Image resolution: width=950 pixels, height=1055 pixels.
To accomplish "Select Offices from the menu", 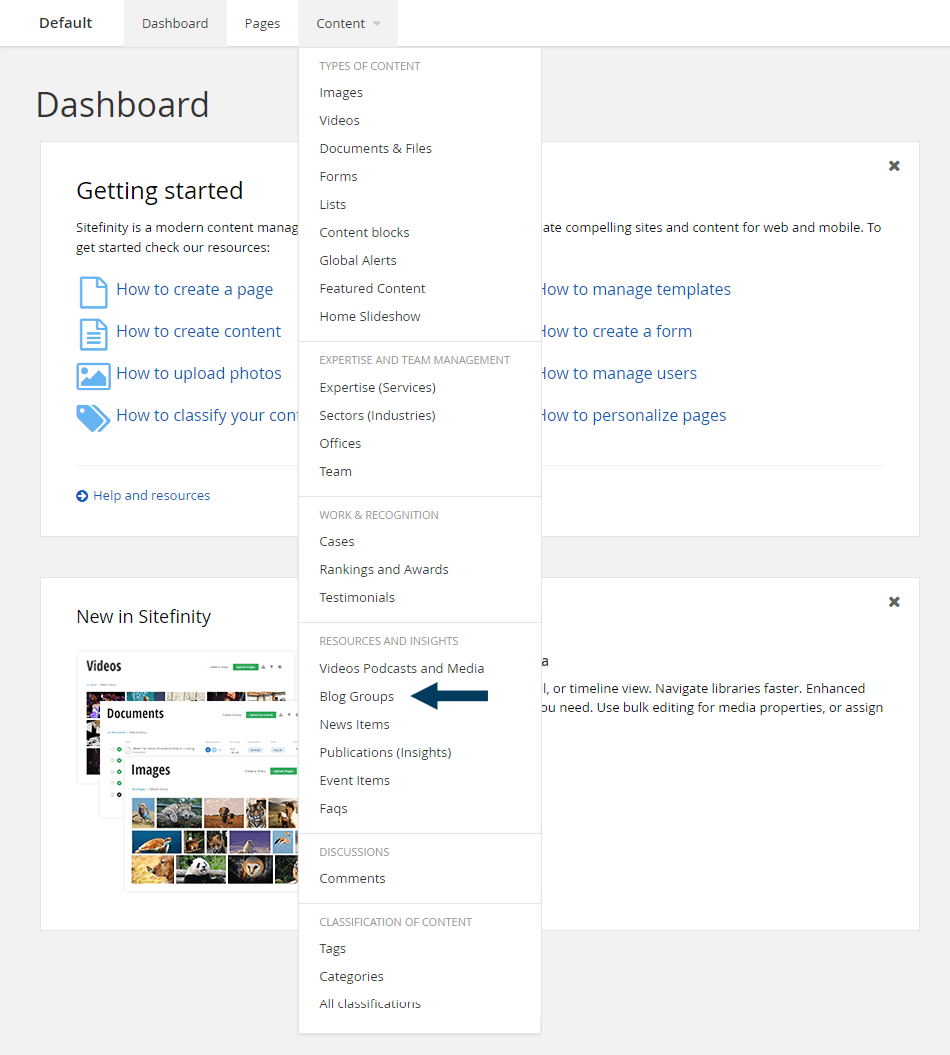I will 340,443.
